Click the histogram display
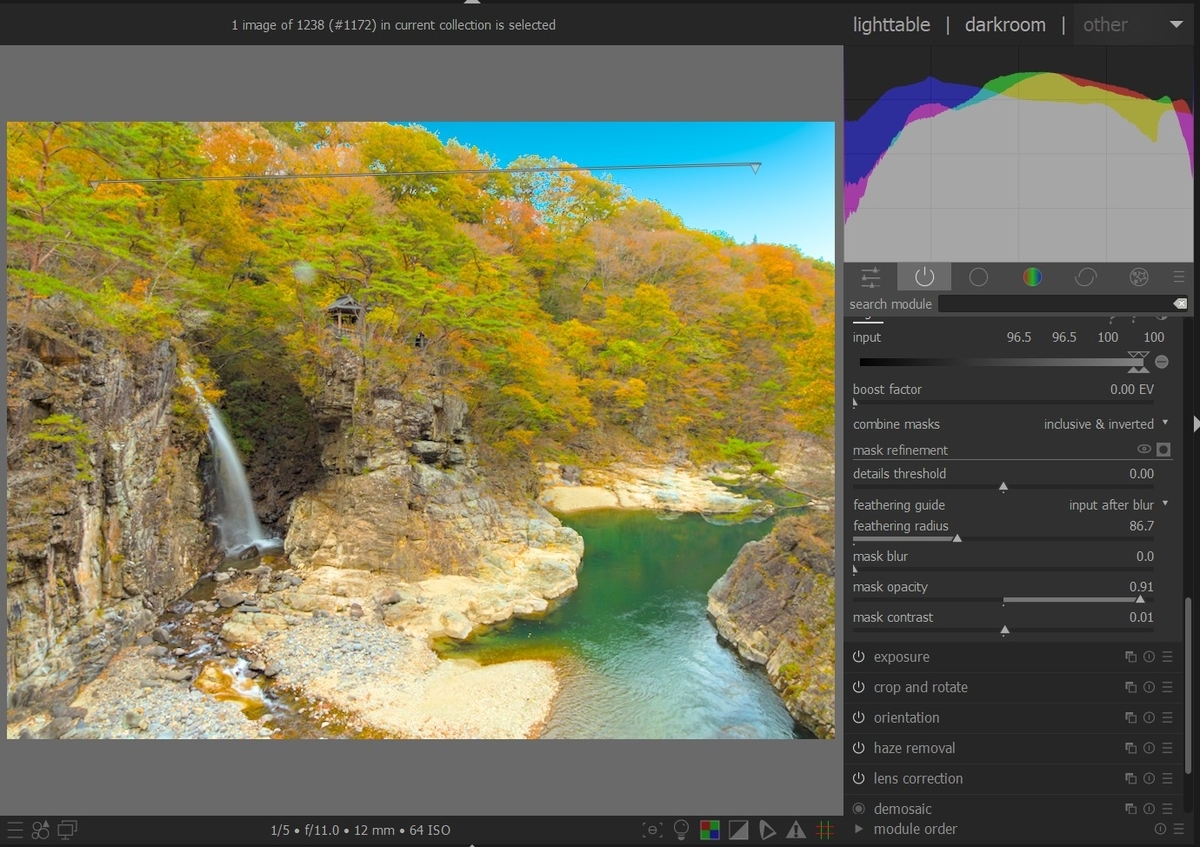 point(1019,154)
